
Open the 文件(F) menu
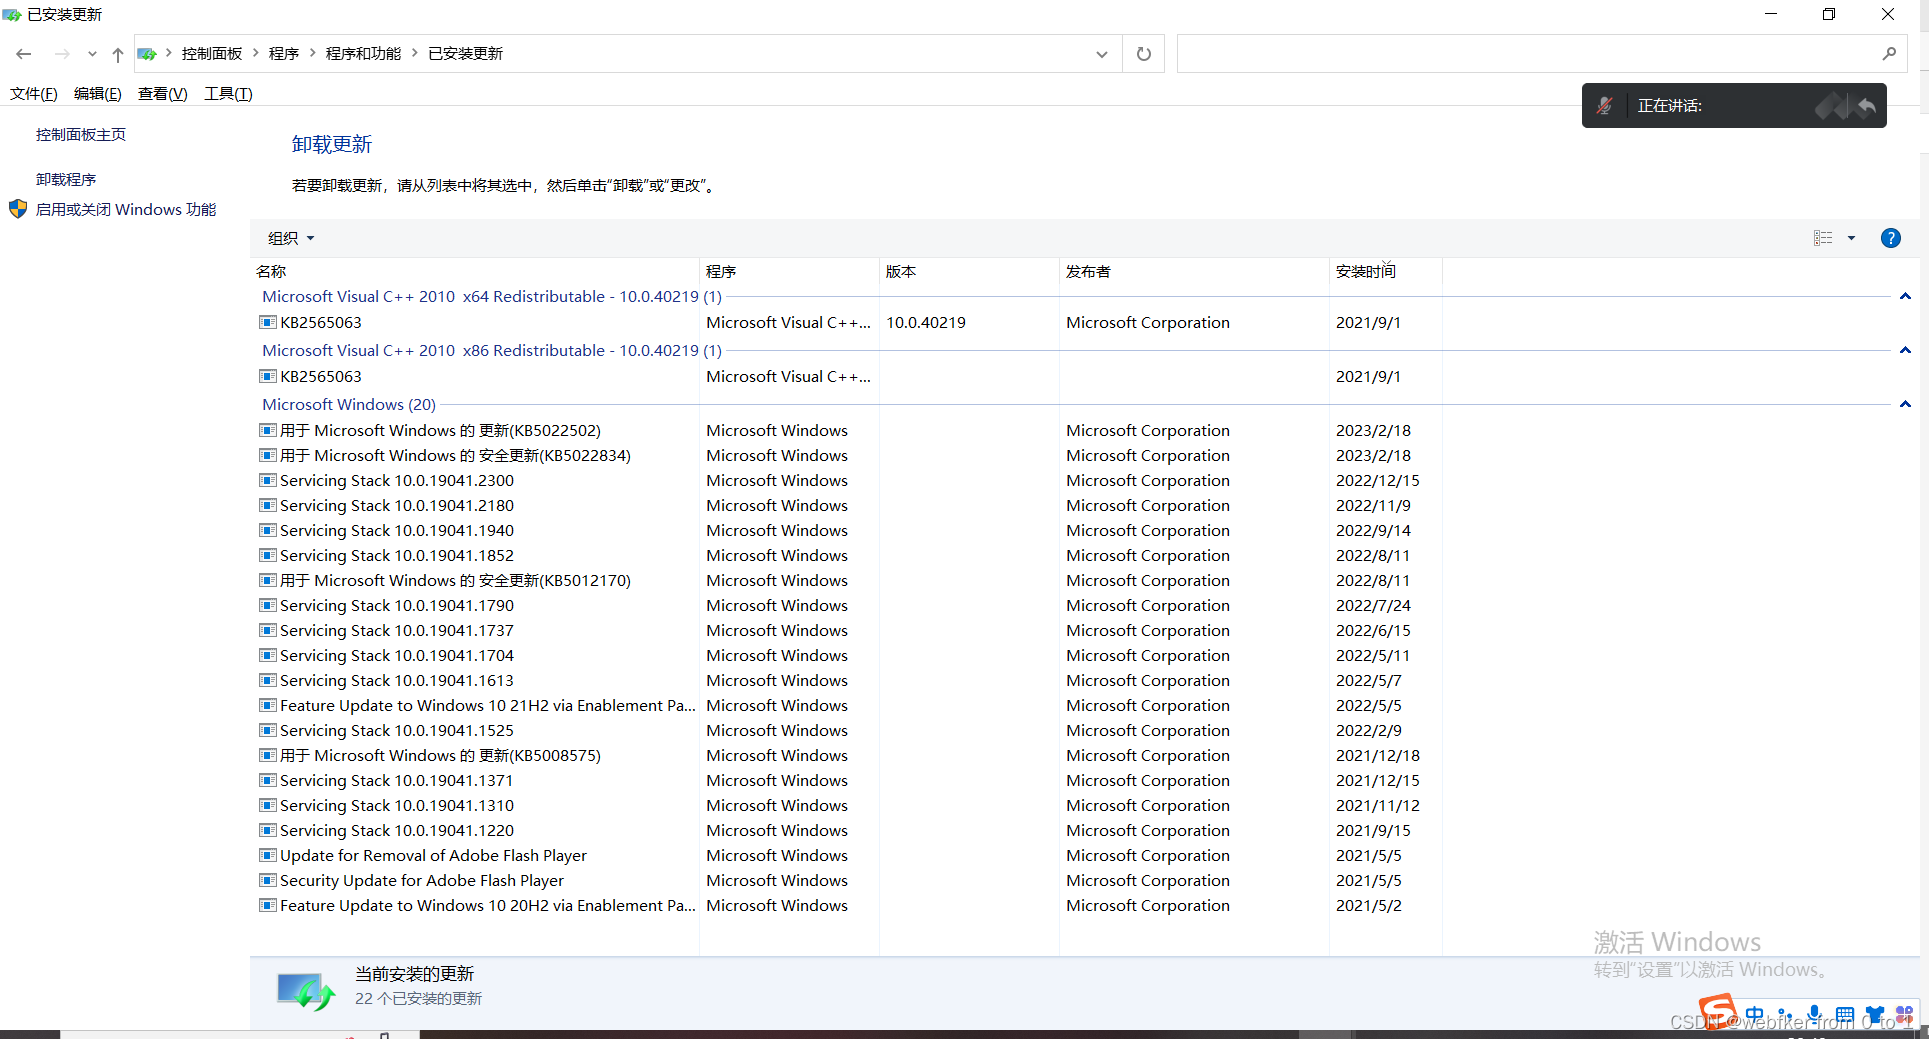[34, 94]
